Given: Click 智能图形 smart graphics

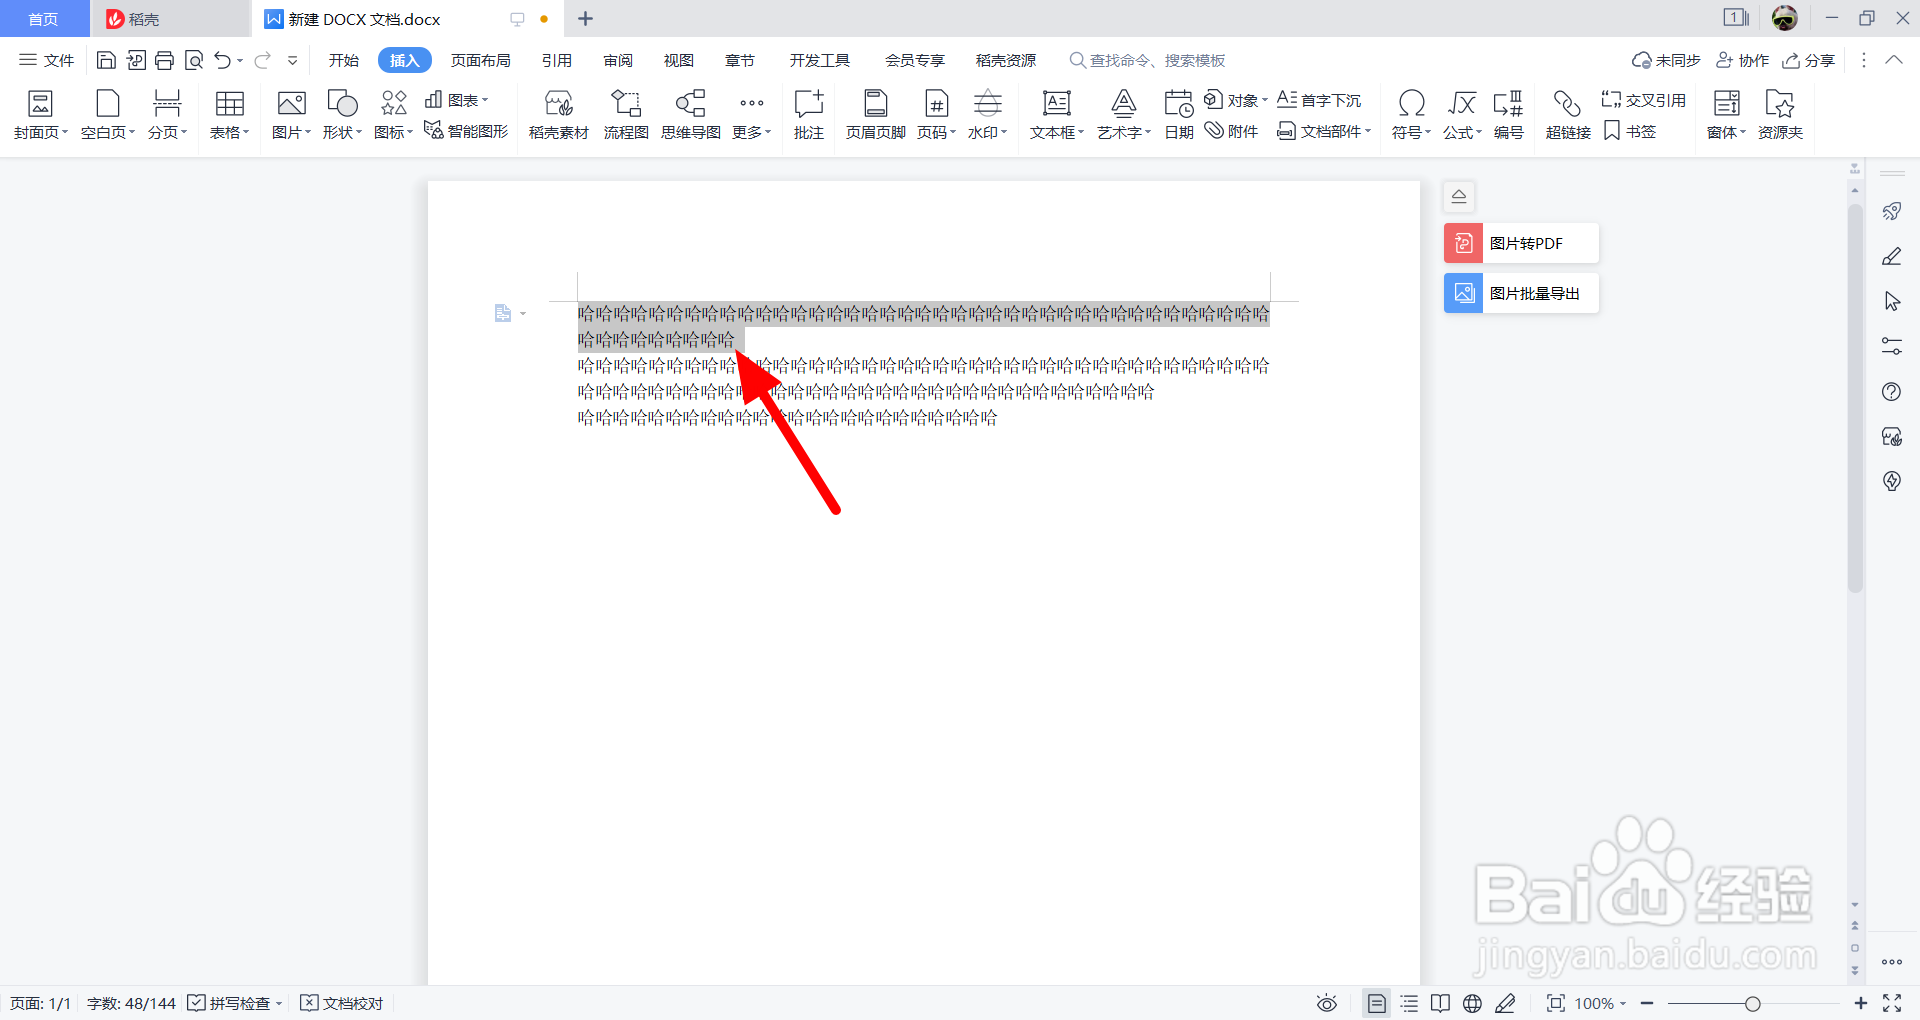Looking at the screenshot, I should [x=466, y=131].
